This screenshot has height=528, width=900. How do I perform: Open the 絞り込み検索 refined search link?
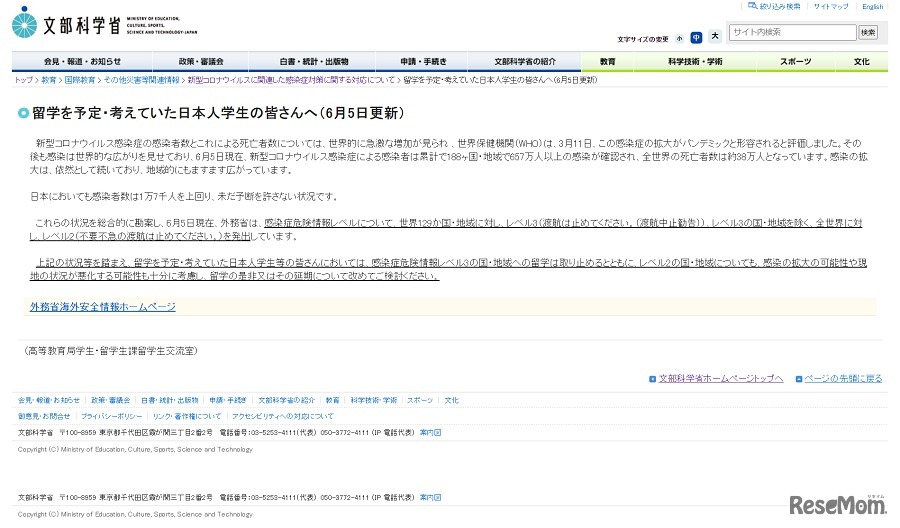point(774,6)
